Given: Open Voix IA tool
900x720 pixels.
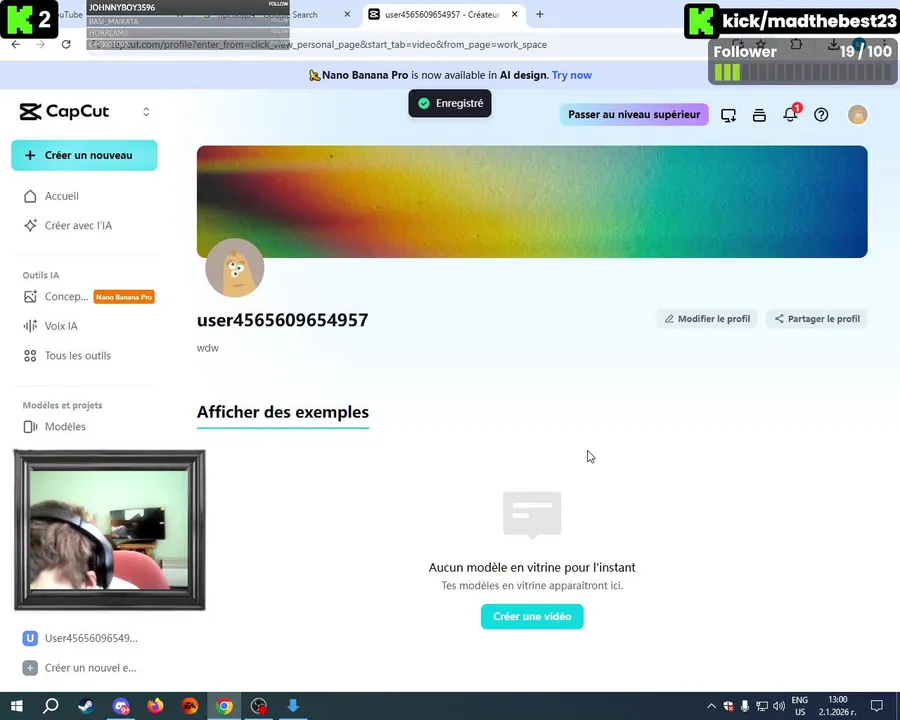Looking at the screenshot, I should coord(61,326).
